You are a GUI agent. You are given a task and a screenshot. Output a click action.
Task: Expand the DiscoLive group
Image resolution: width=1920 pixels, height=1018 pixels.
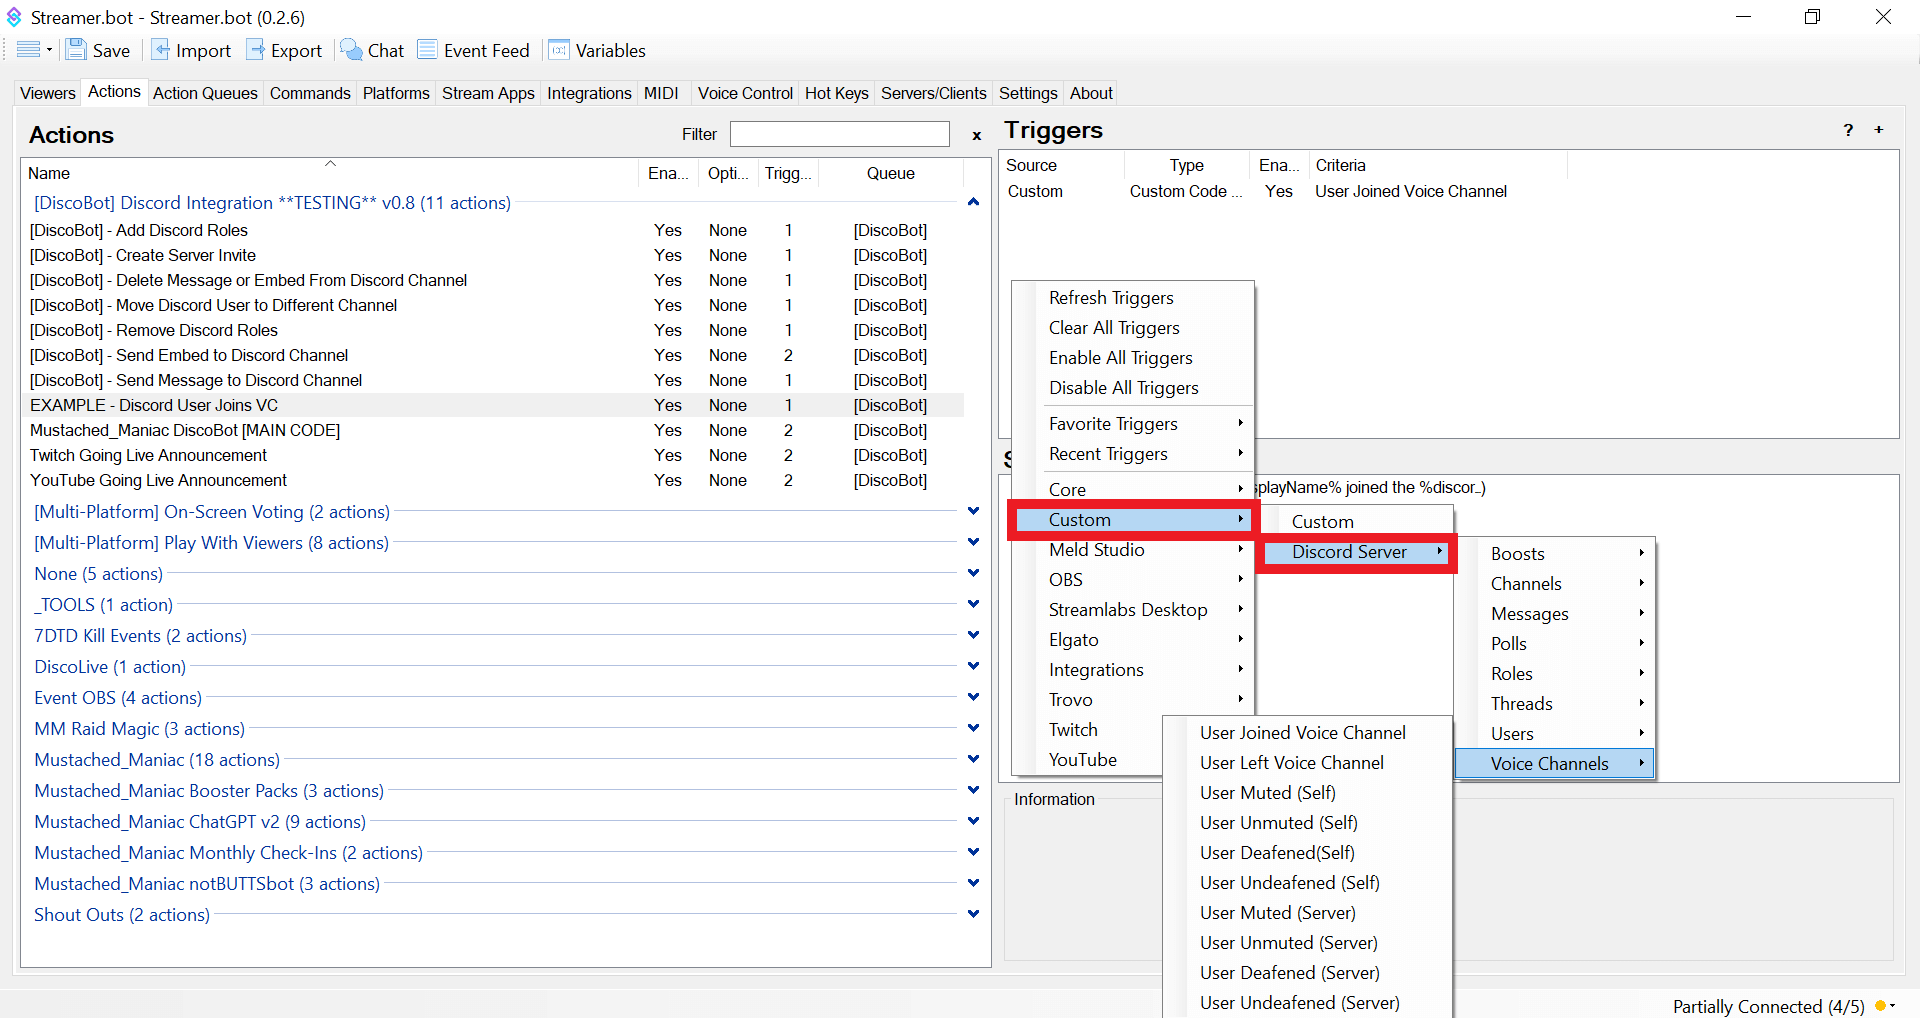coord(973,666)
